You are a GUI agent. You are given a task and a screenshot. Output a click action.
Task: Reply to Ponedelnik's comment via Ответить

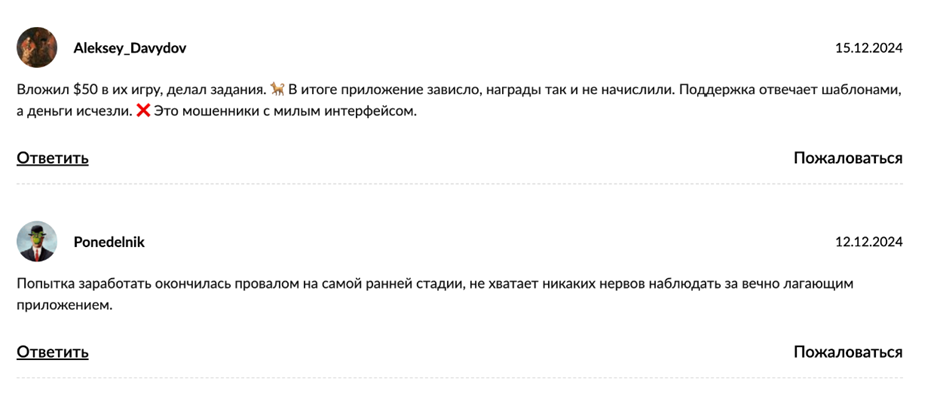click(x=53, y=352)
